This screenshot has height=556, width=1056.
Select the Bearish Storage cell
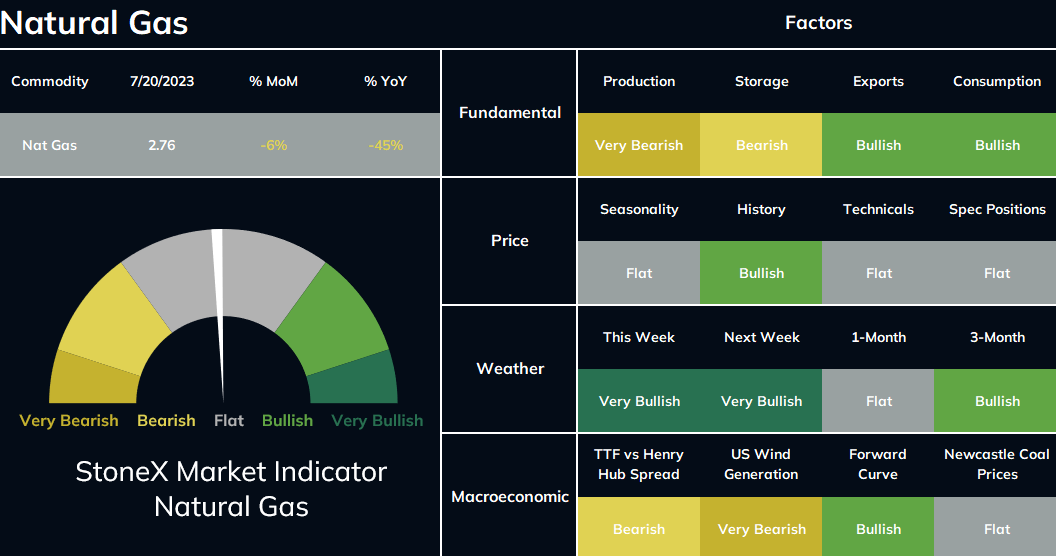pos(761,145)
